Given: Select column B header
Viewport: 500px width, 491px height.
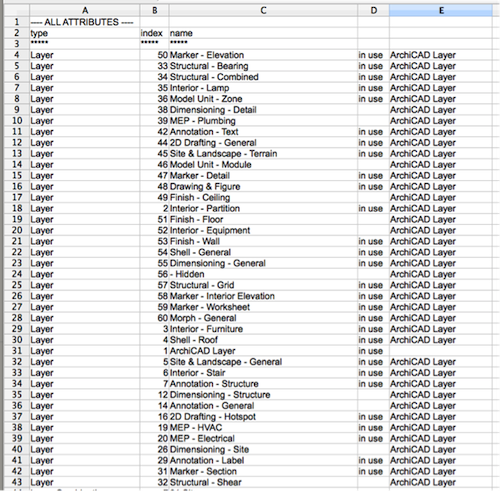Looking at the screenshot, I should (x=154, y=11).
